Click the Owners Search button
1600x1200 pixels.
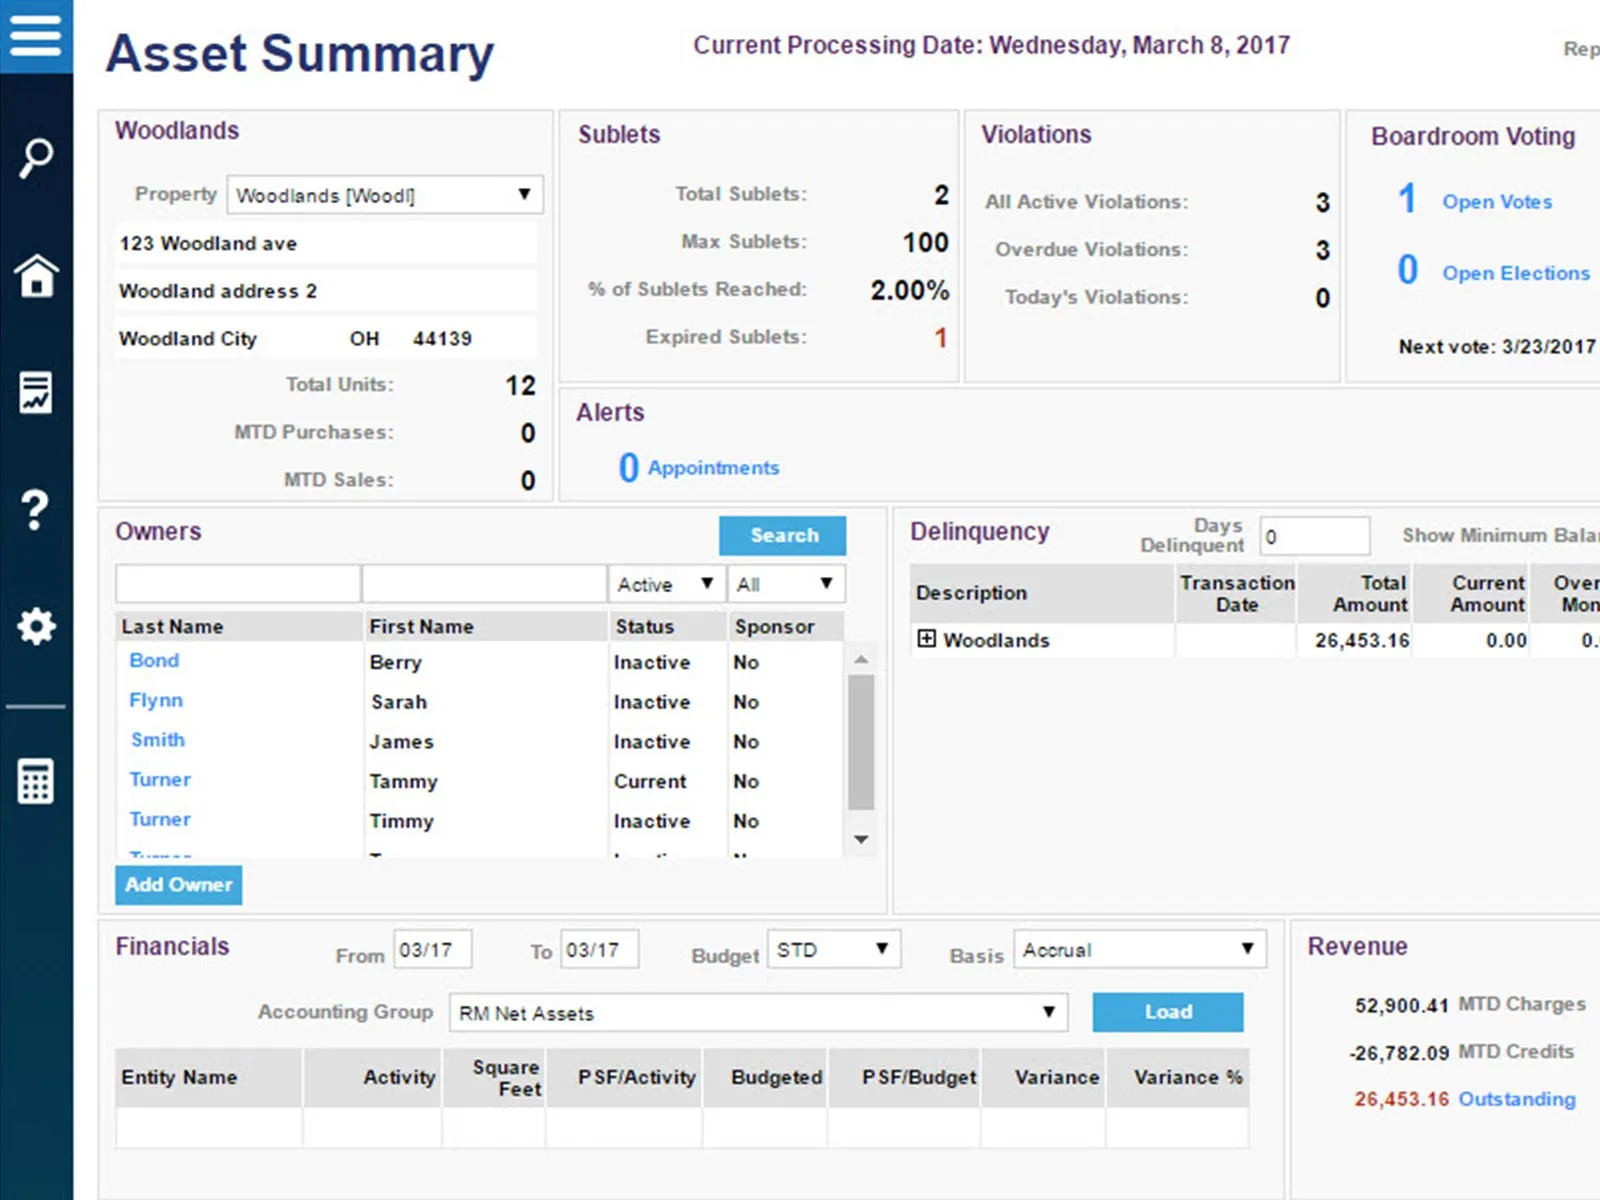click(x=783, y=536)
